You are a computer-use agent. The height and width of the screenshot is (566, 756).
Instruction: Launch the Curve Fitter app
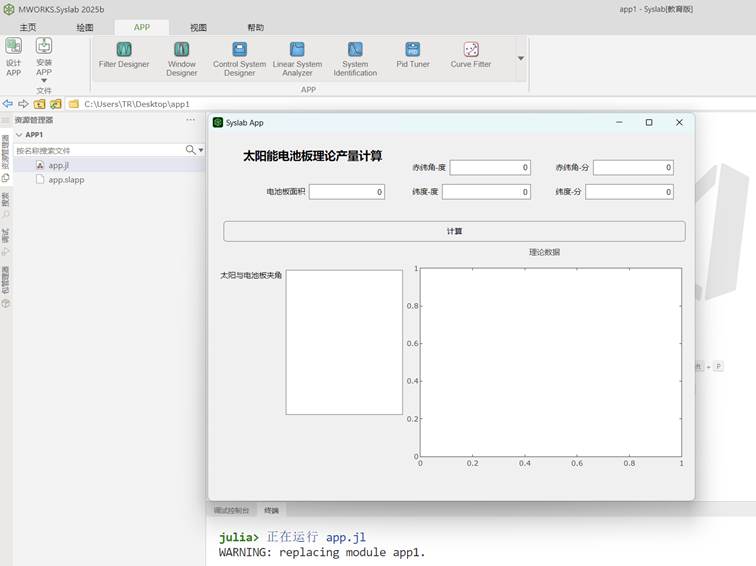click(x=471, y=54)
